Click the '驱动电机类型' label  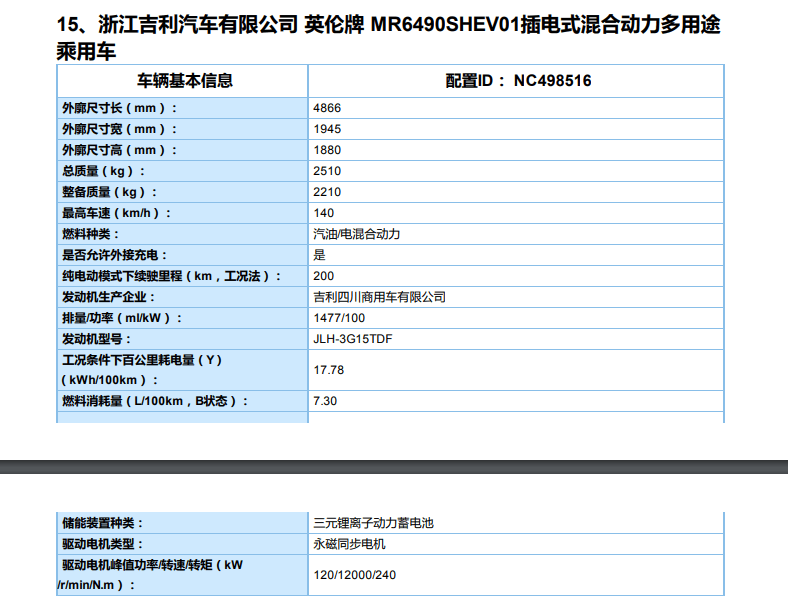click(102, 545)
